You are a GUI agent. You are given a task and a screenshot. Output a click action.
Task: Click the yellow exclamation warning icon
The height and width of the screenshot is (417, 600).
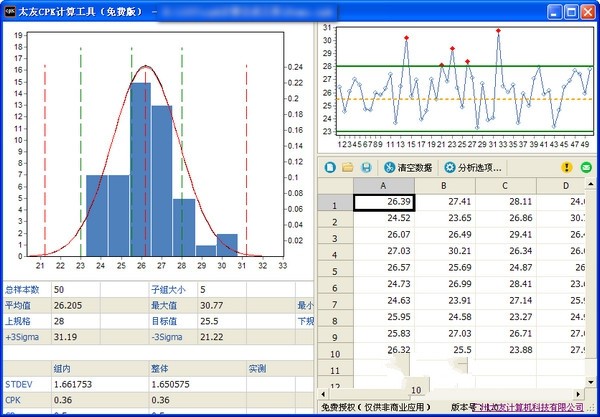coord(566,167)
